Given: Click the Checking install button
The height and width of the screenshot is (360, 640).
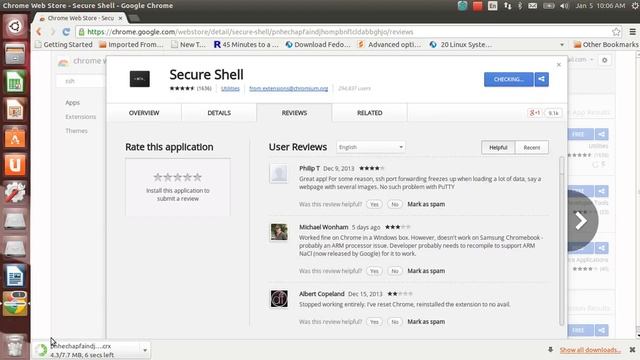Looking at the screenshot, I should 509,79.
